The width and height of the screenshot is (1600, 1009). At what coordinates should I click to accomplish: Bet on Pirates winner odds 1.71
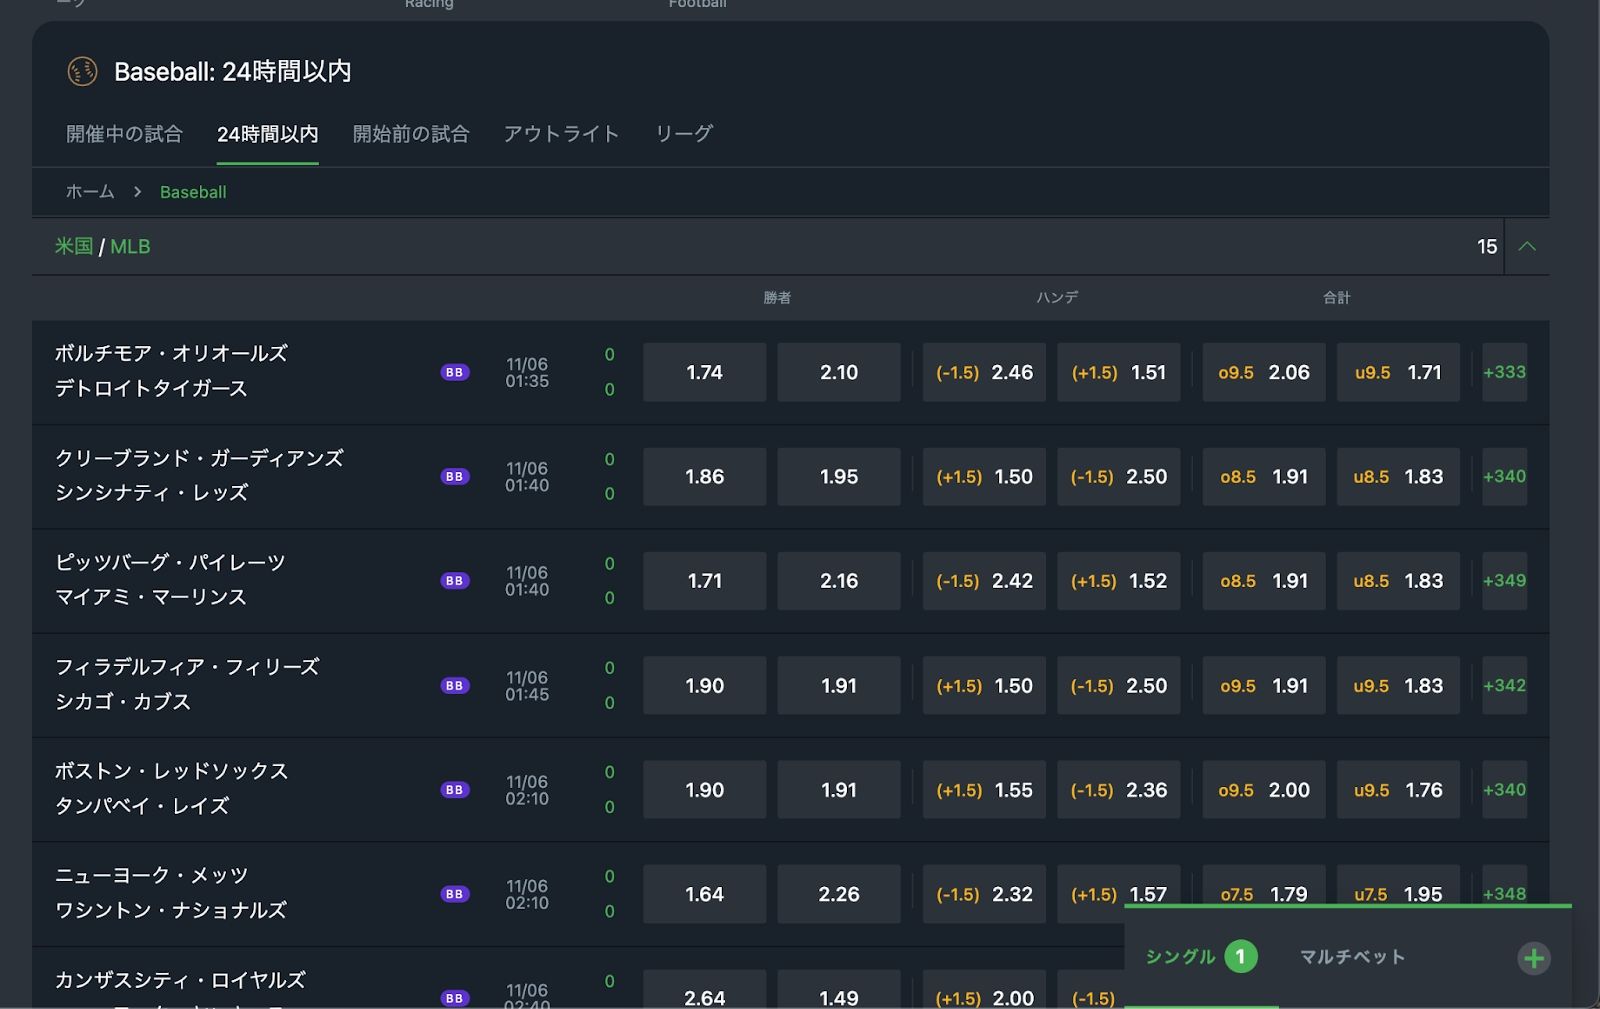tap(704, 581)
